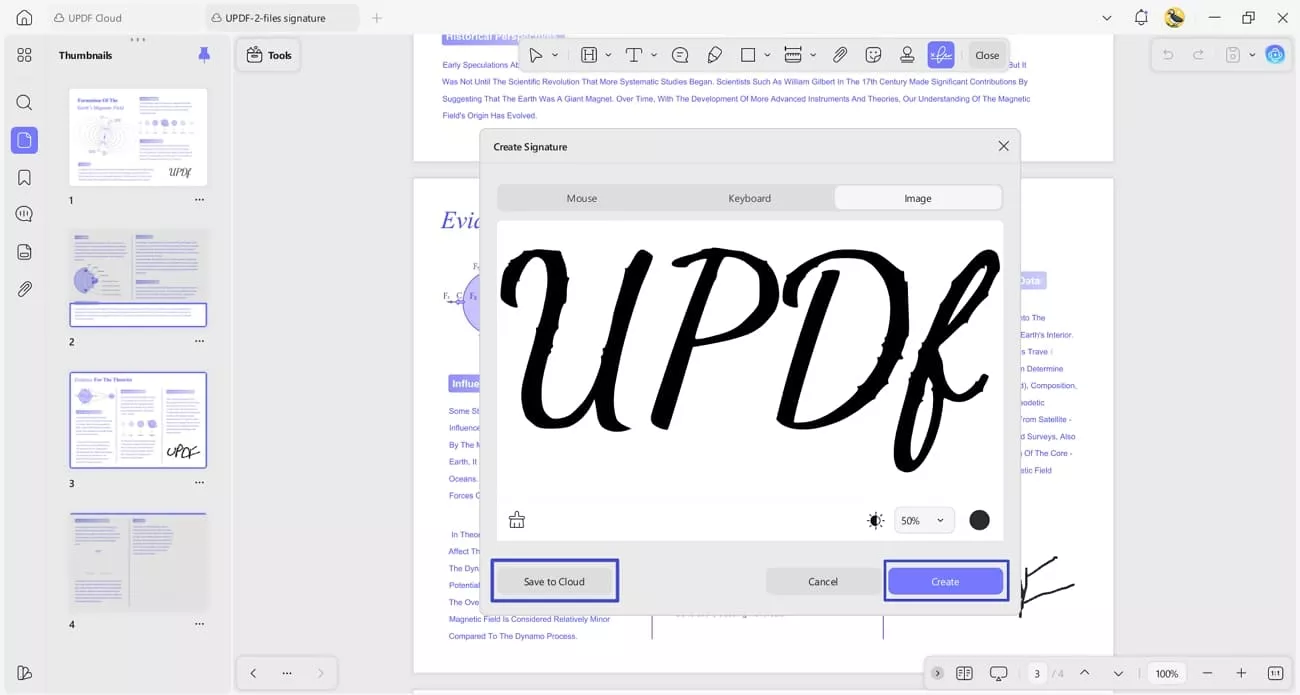The height and width of the screenshot is (695, 1300).
Task: Show the Bookmarks panel
Action: coord(24,176)
